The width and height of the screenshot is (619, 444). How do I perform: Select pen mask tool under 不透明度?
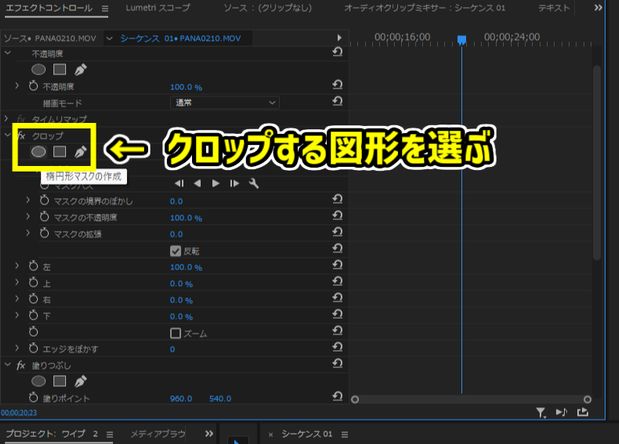coord(81,69)
